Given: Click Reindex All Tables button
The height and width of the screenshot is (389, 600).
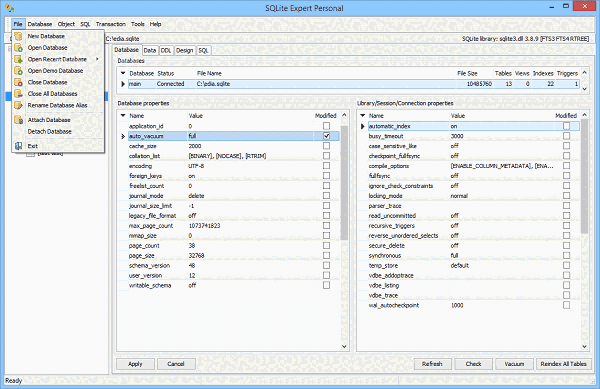Looking at the screenshot, I should click(x=563, y=364).
